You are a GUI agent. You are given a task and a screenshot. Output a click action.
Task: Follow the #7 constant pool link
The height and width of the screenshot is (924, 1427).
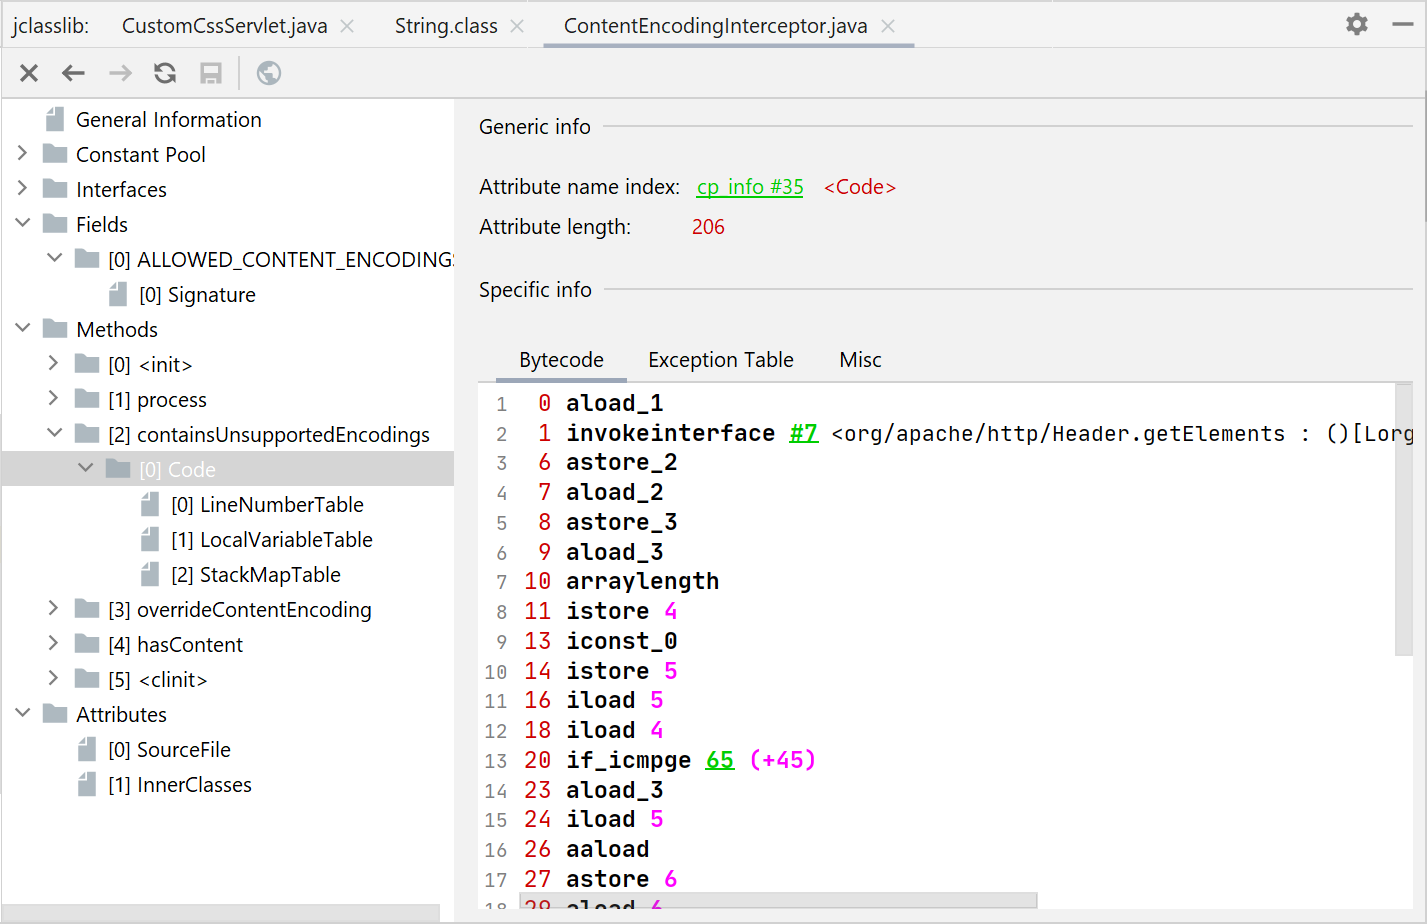pos(803,433)
